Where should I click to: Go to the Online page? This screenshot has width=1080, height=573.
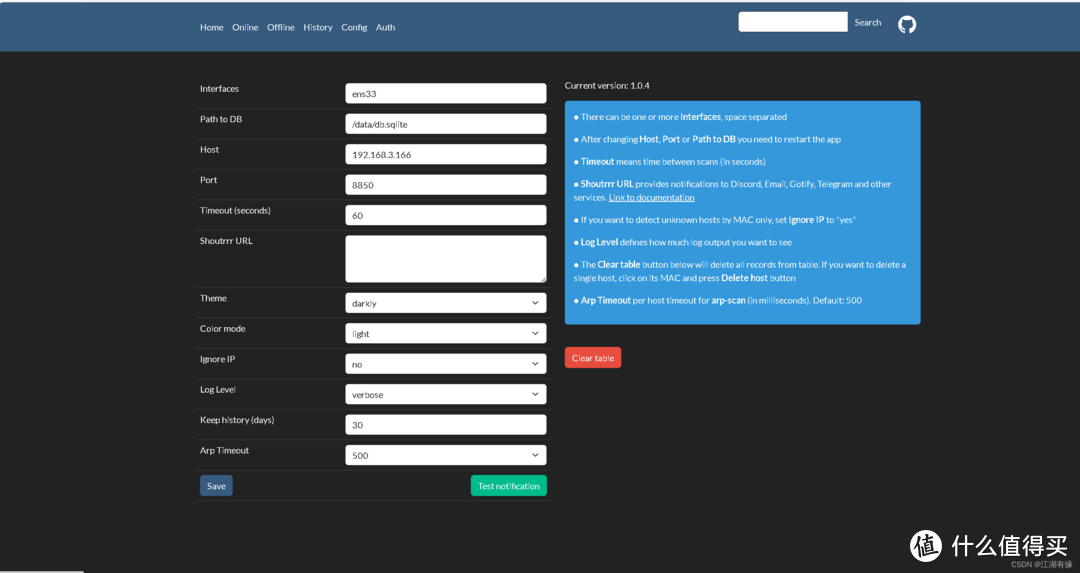[x=245, y=27]
